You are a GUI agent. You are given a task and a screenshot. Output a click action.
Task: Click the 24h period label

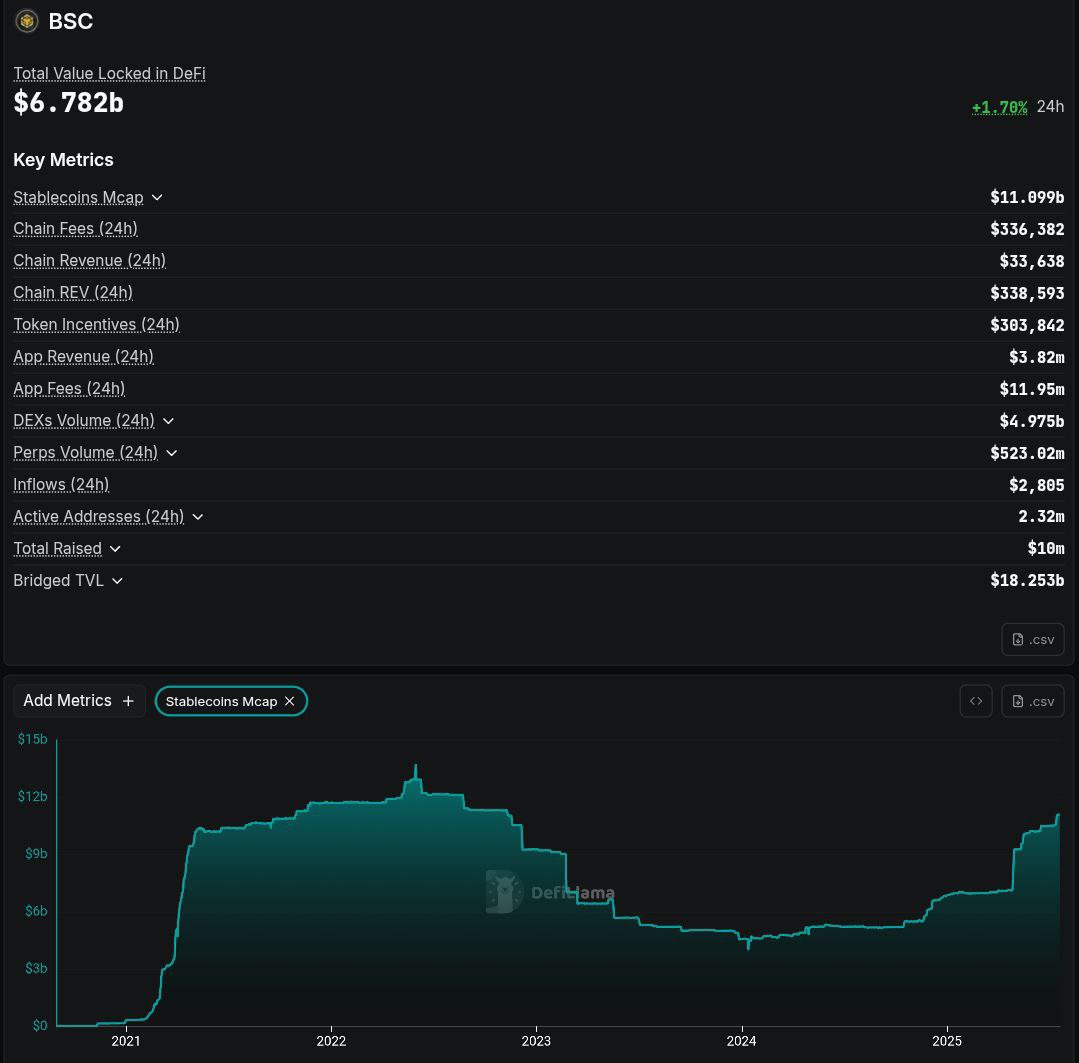pos(1050,107)
